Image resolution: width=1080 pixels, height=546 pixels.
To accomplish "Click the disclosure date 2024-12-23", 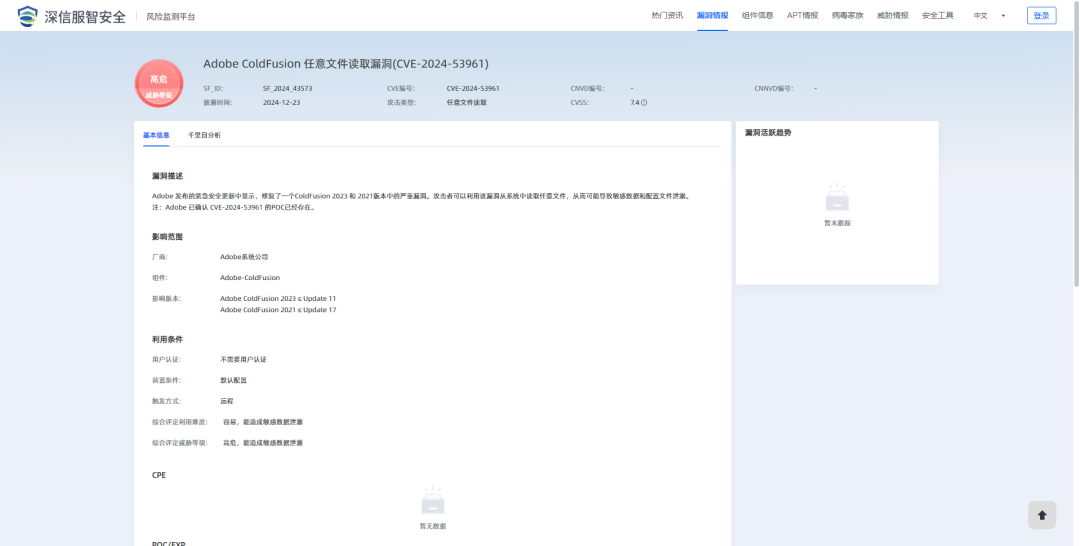I will click(282, 103).
